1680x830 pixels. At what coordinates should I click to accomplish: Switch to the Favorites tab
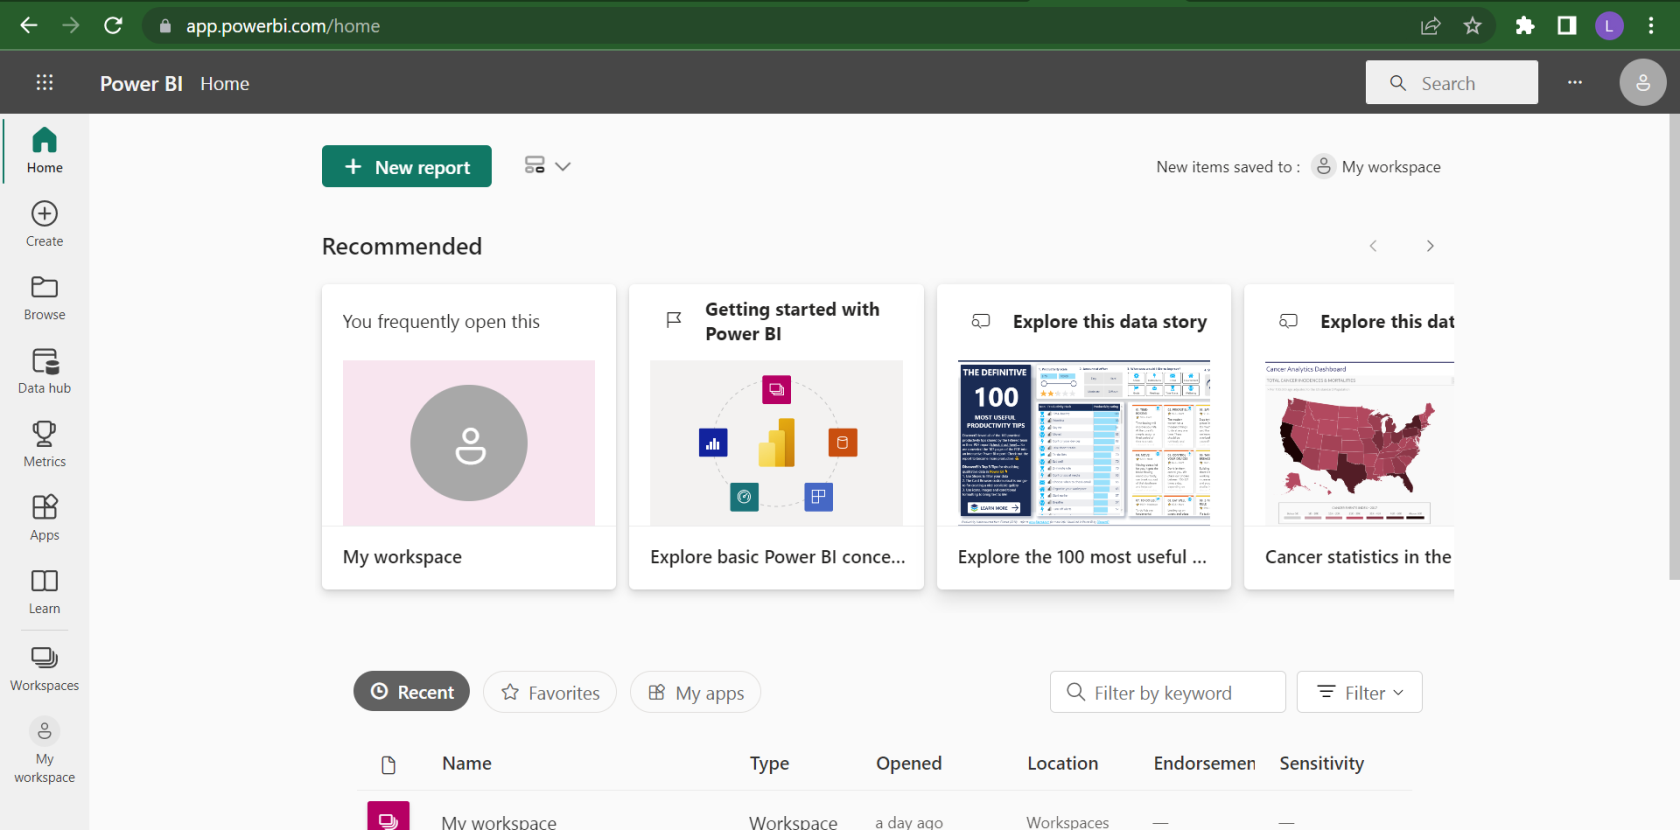point(550,692)
